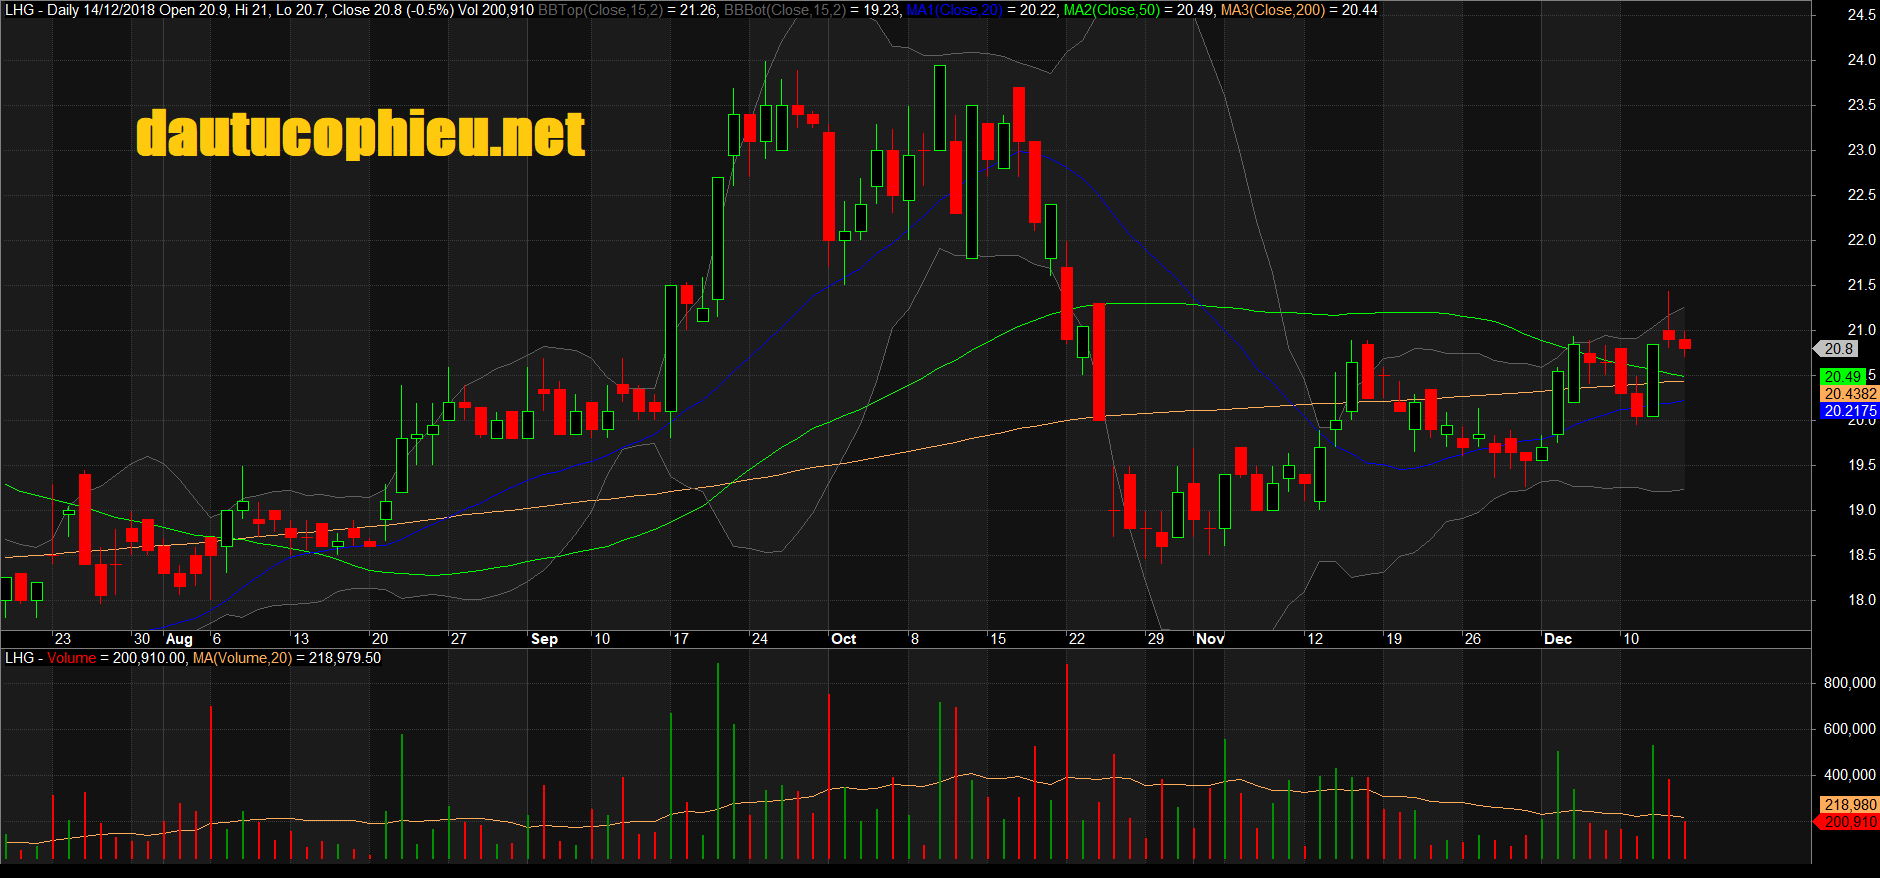Image resolution: width=1880 pixels, height=878 pixels.
Task: Click the '22' date label in October
Action: click(1077, 639)
